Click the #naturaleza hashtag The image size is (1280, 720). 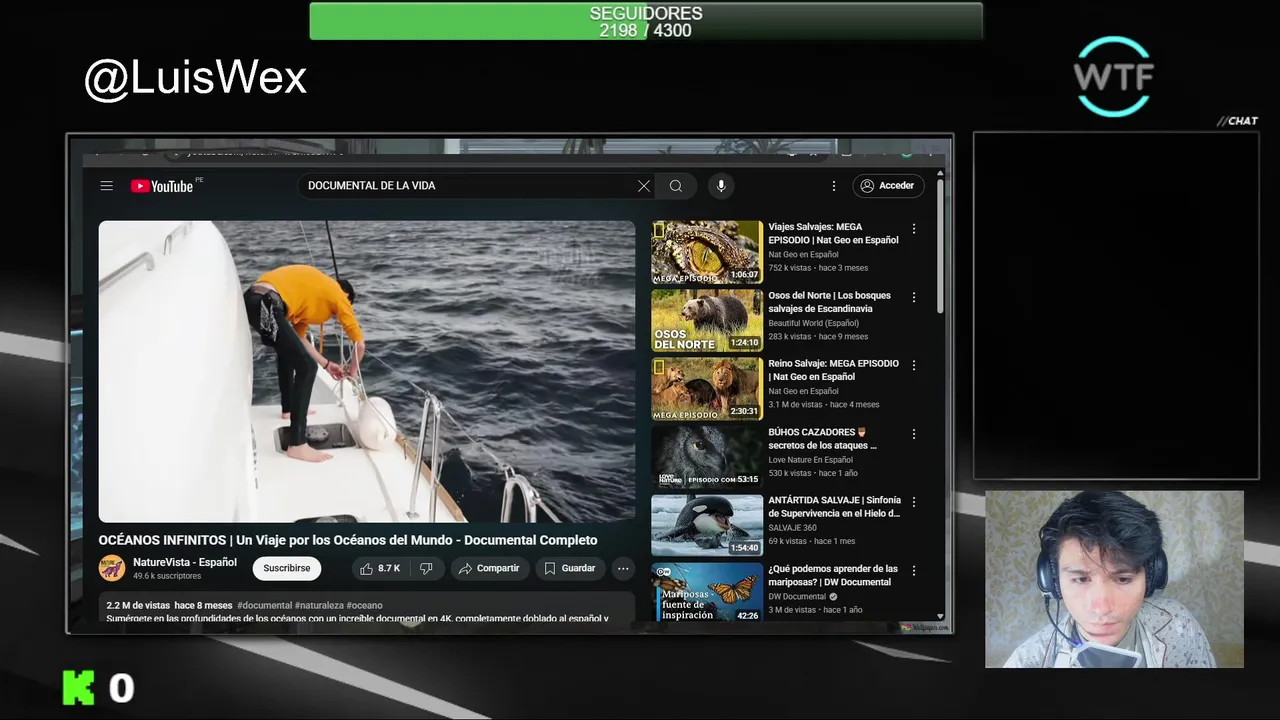[x=319, y=606]
